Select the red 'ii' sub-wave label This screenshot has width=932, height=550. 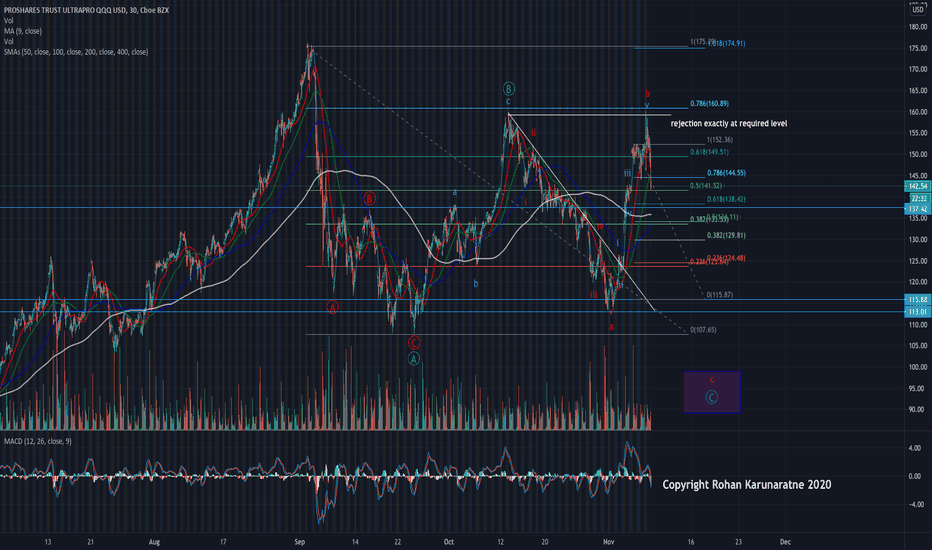(533, 133)
